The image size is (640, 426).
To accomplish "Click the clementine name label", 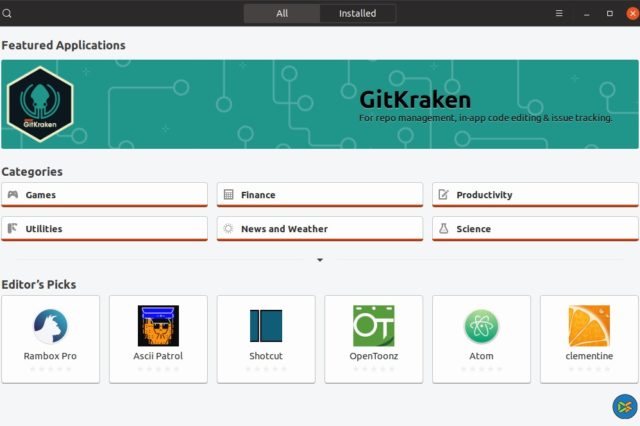I will 589,356.
